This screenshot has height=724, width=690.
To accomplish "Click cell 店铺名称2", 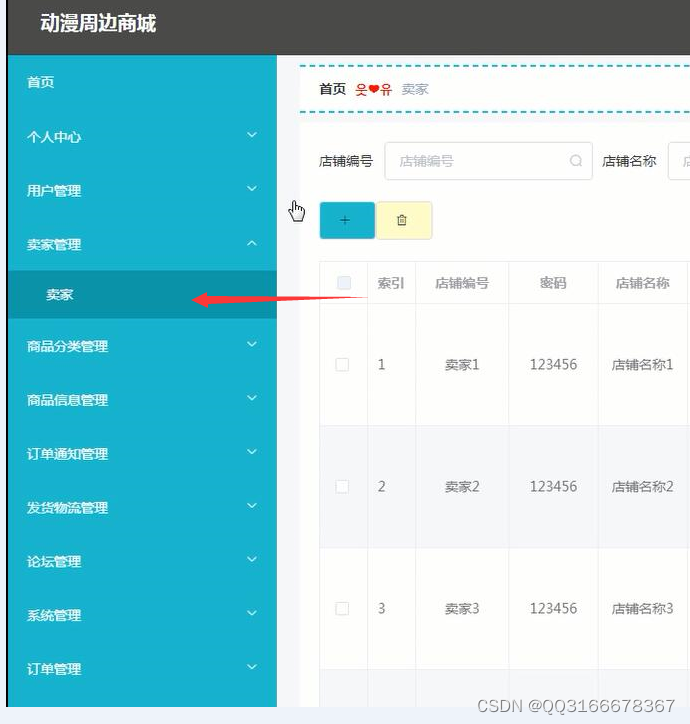I will tap(642, 486).
